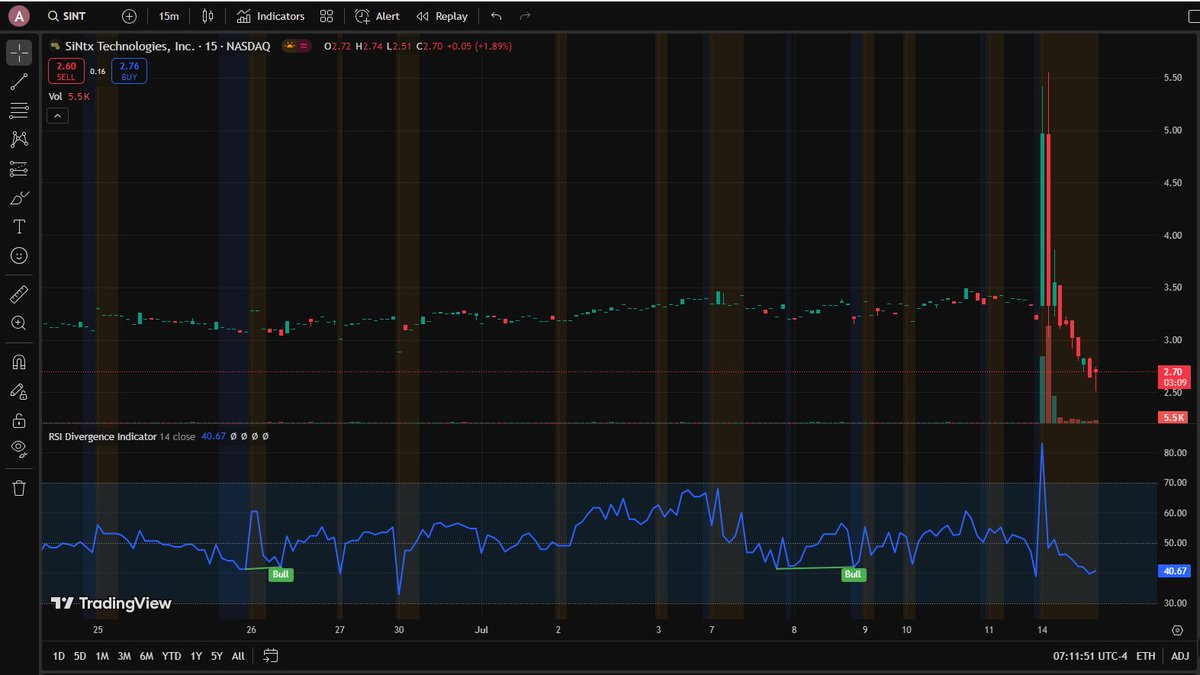1200x675 pixels.
Task: Open forecasting and measurement tools
Action: [x=19, y=168]
